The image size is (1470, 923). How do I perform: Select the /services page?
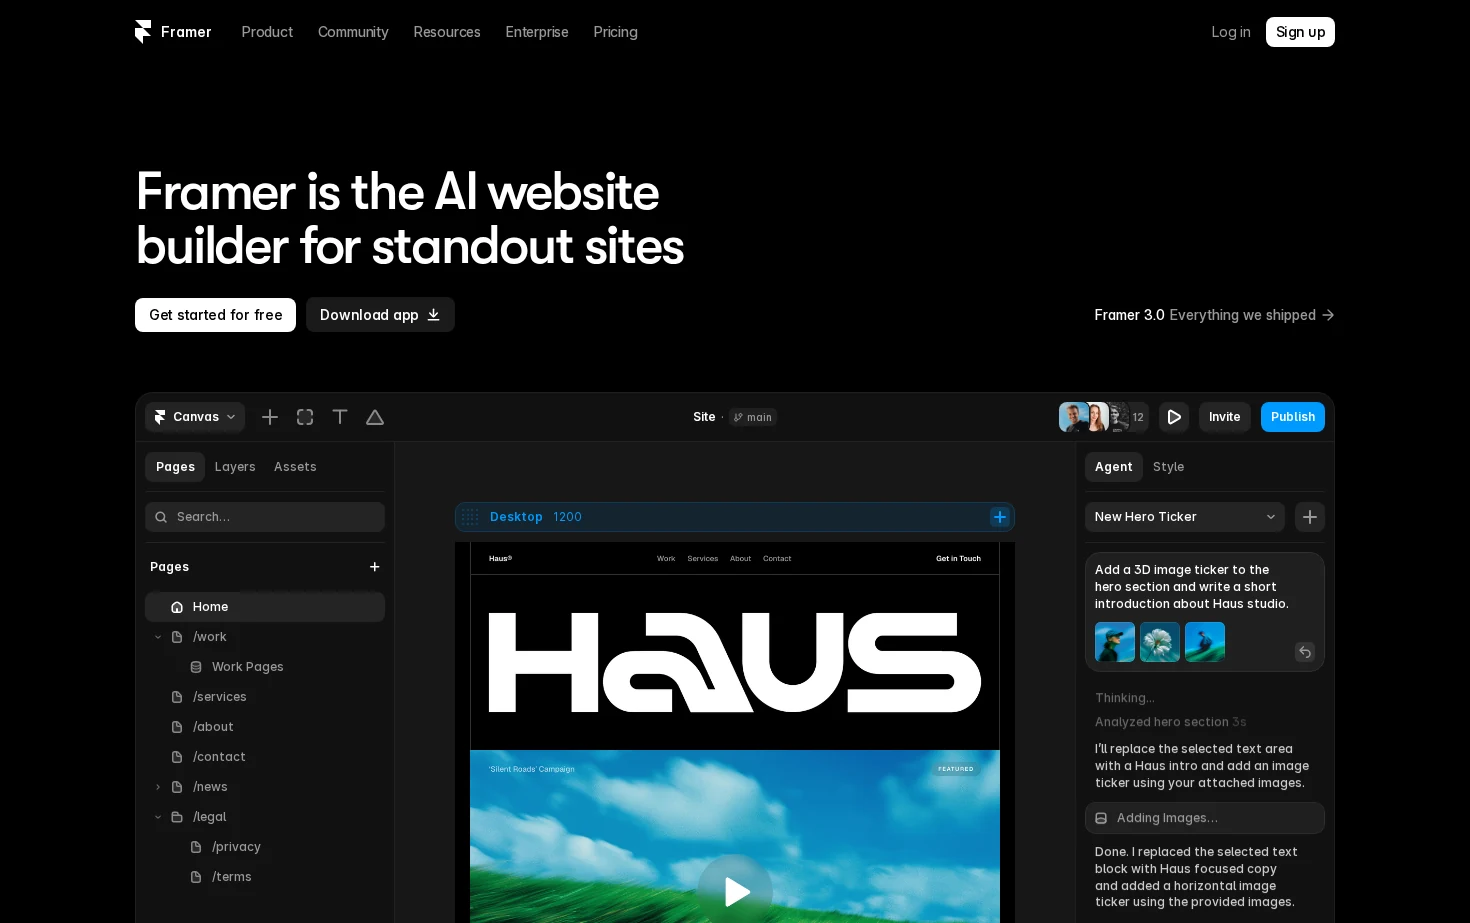265,697
